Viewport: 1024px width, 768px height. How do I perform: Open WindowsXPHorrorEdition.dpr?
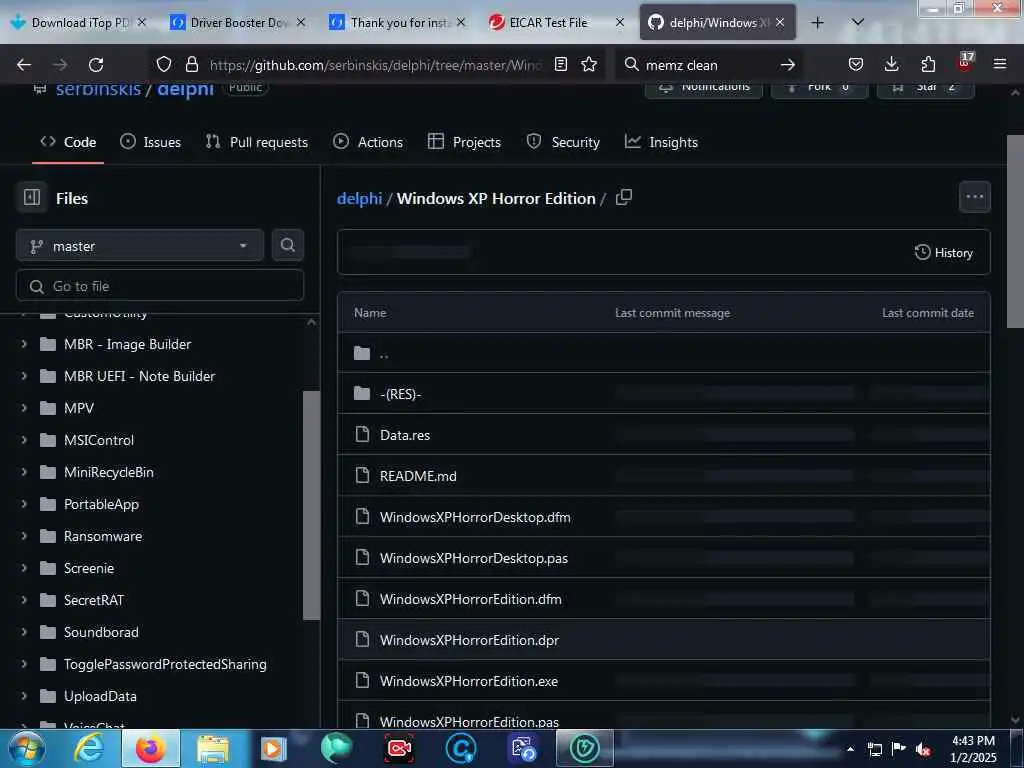tap(469, 641)
